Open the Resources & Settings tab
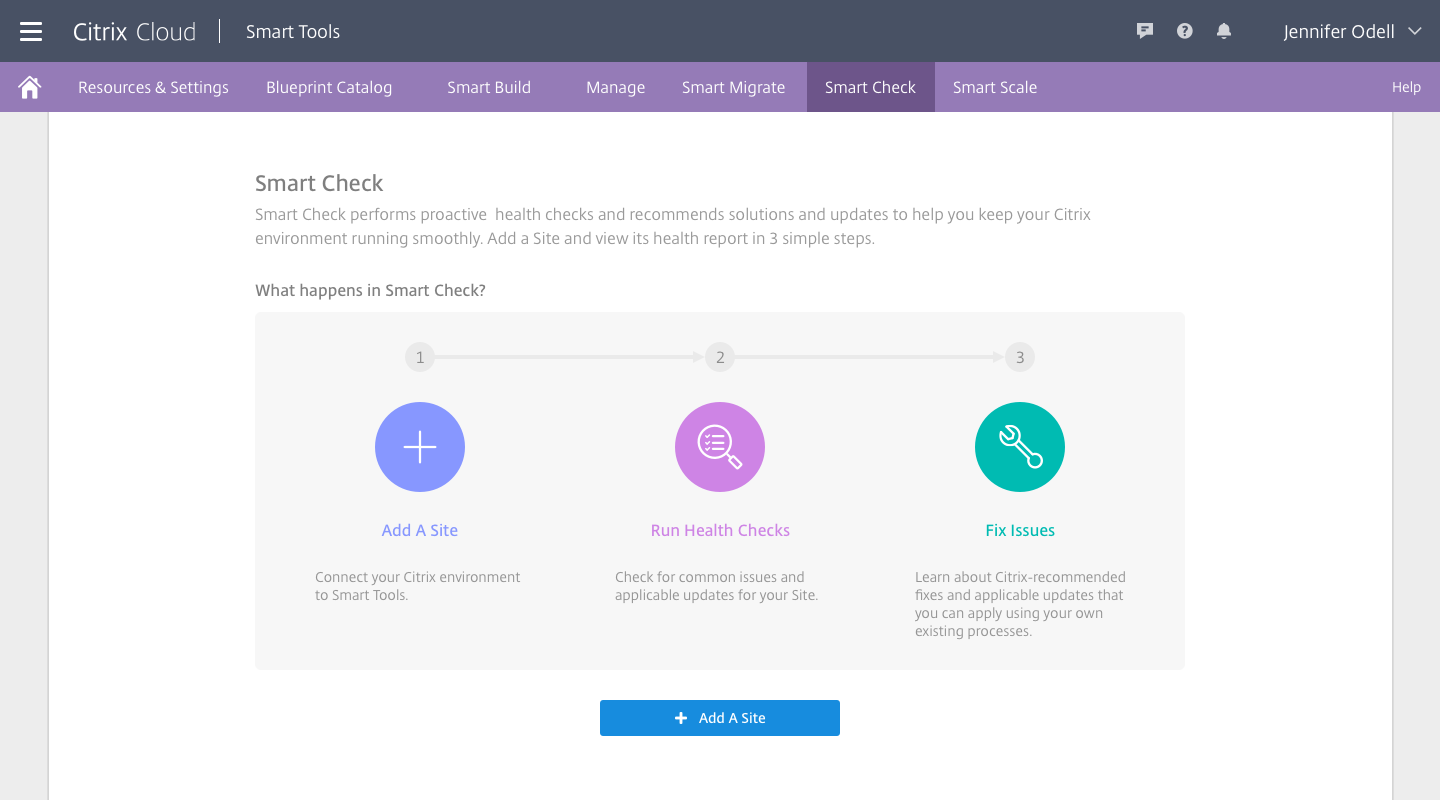Image resolution: width=1440 pixels, height=800 pixels. coord(153,87)
